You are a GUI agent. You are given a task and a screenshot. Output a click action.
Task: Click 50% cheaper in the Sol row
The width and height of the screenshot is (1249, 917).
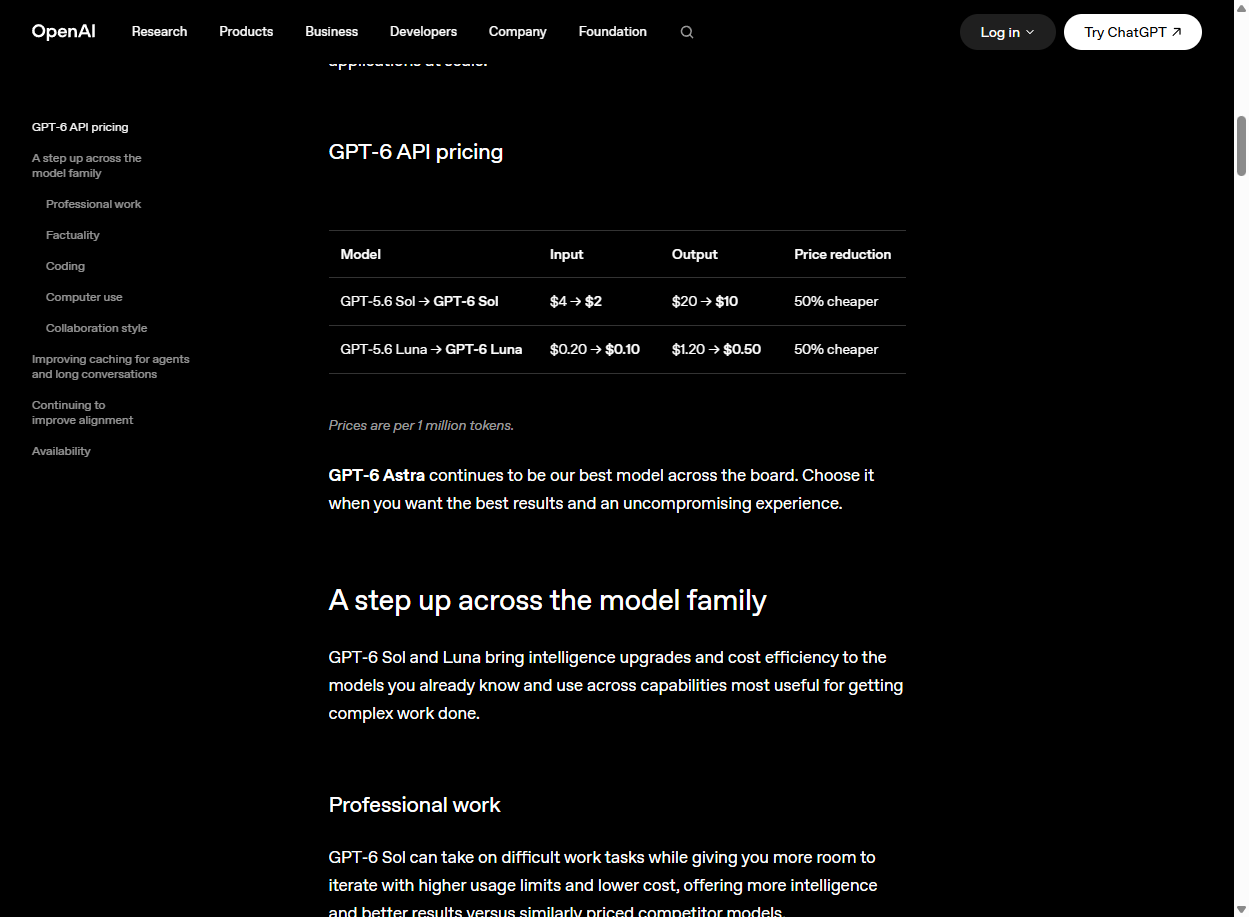point(836,301)
